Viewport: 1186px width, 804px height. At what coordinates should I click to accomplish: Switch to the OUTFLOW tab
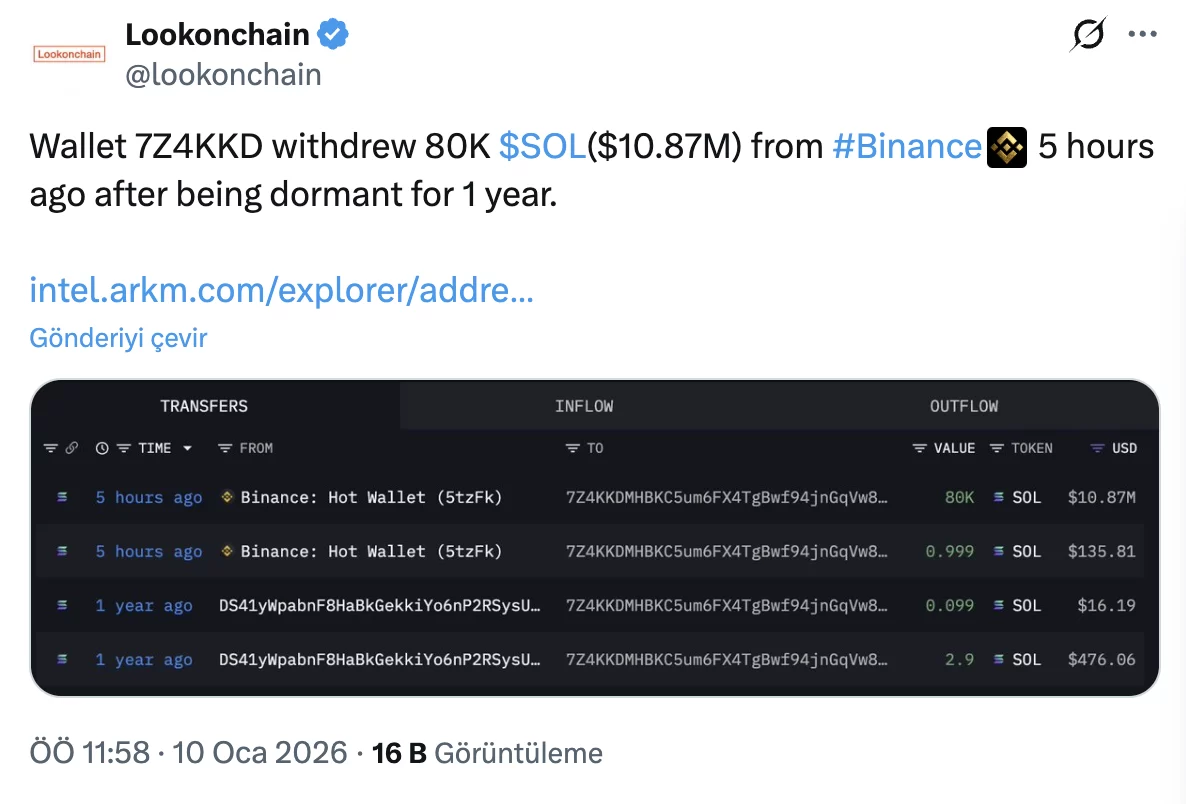tap(963, 406)
